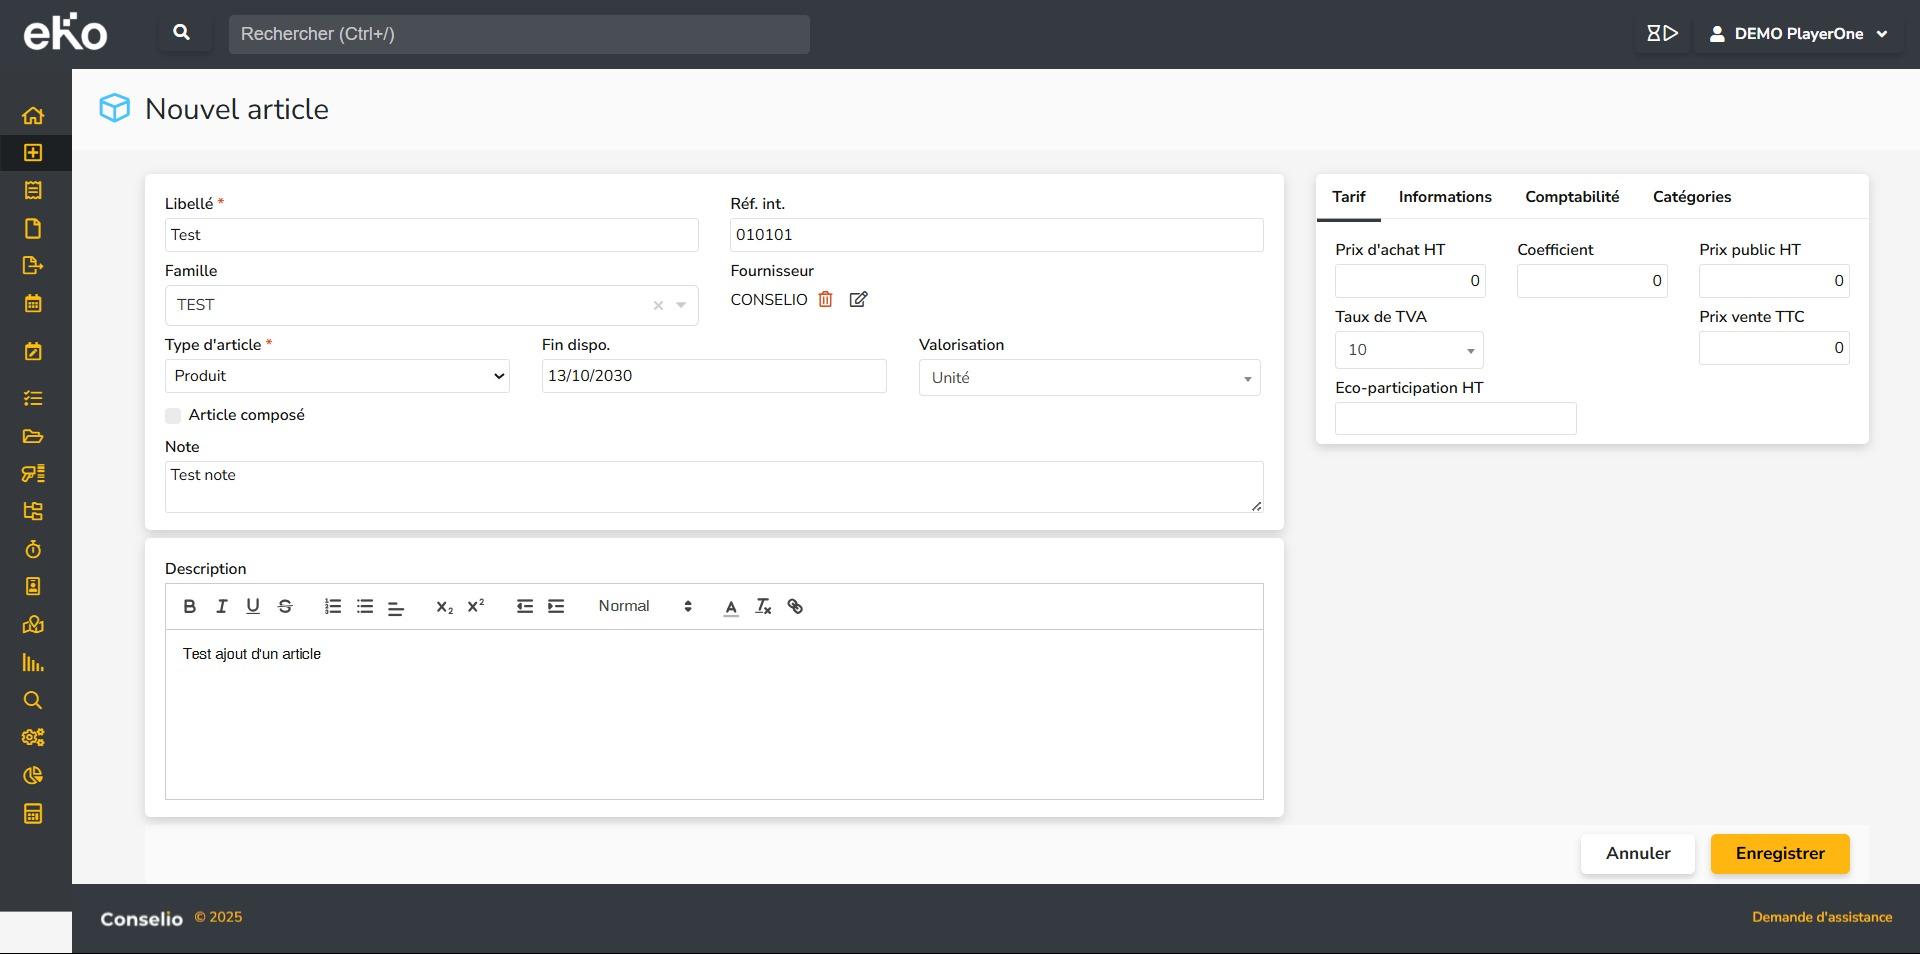Check the Article composé checkbox

tap(173, 415)
